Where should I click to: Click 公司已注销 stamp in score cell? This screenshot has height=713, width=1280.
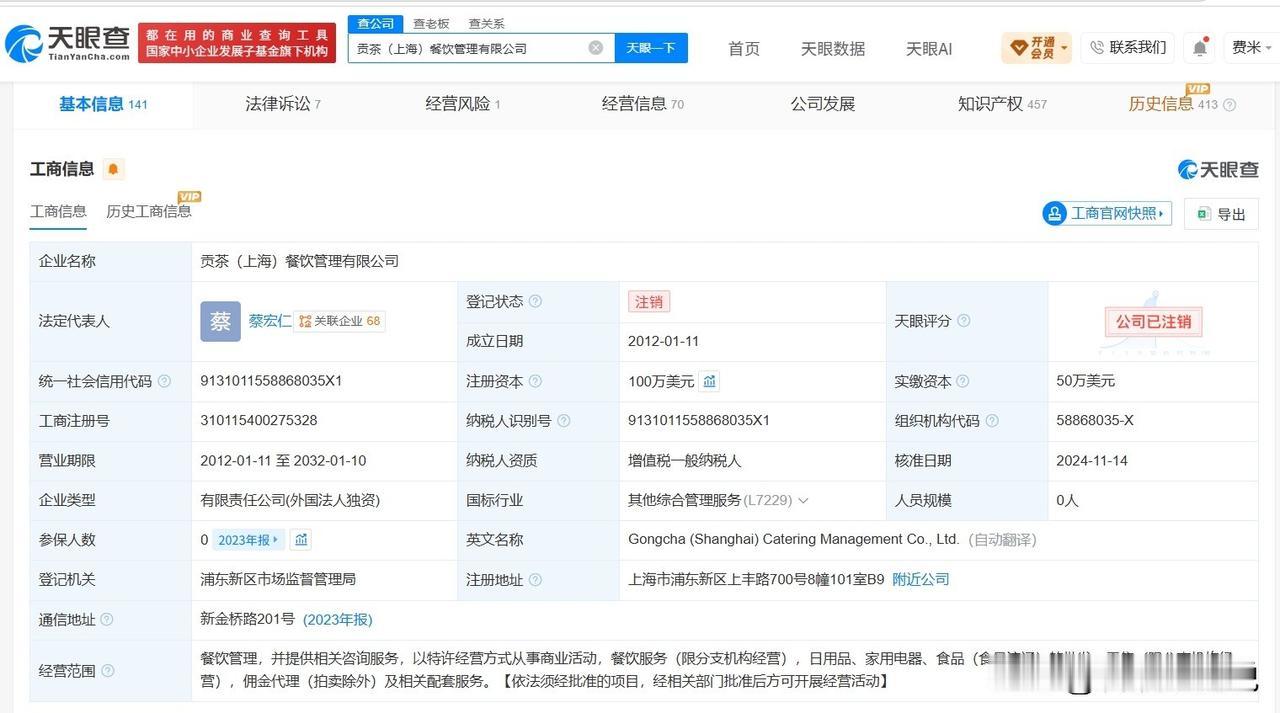pyautogui.click(x=1153, y=322)
